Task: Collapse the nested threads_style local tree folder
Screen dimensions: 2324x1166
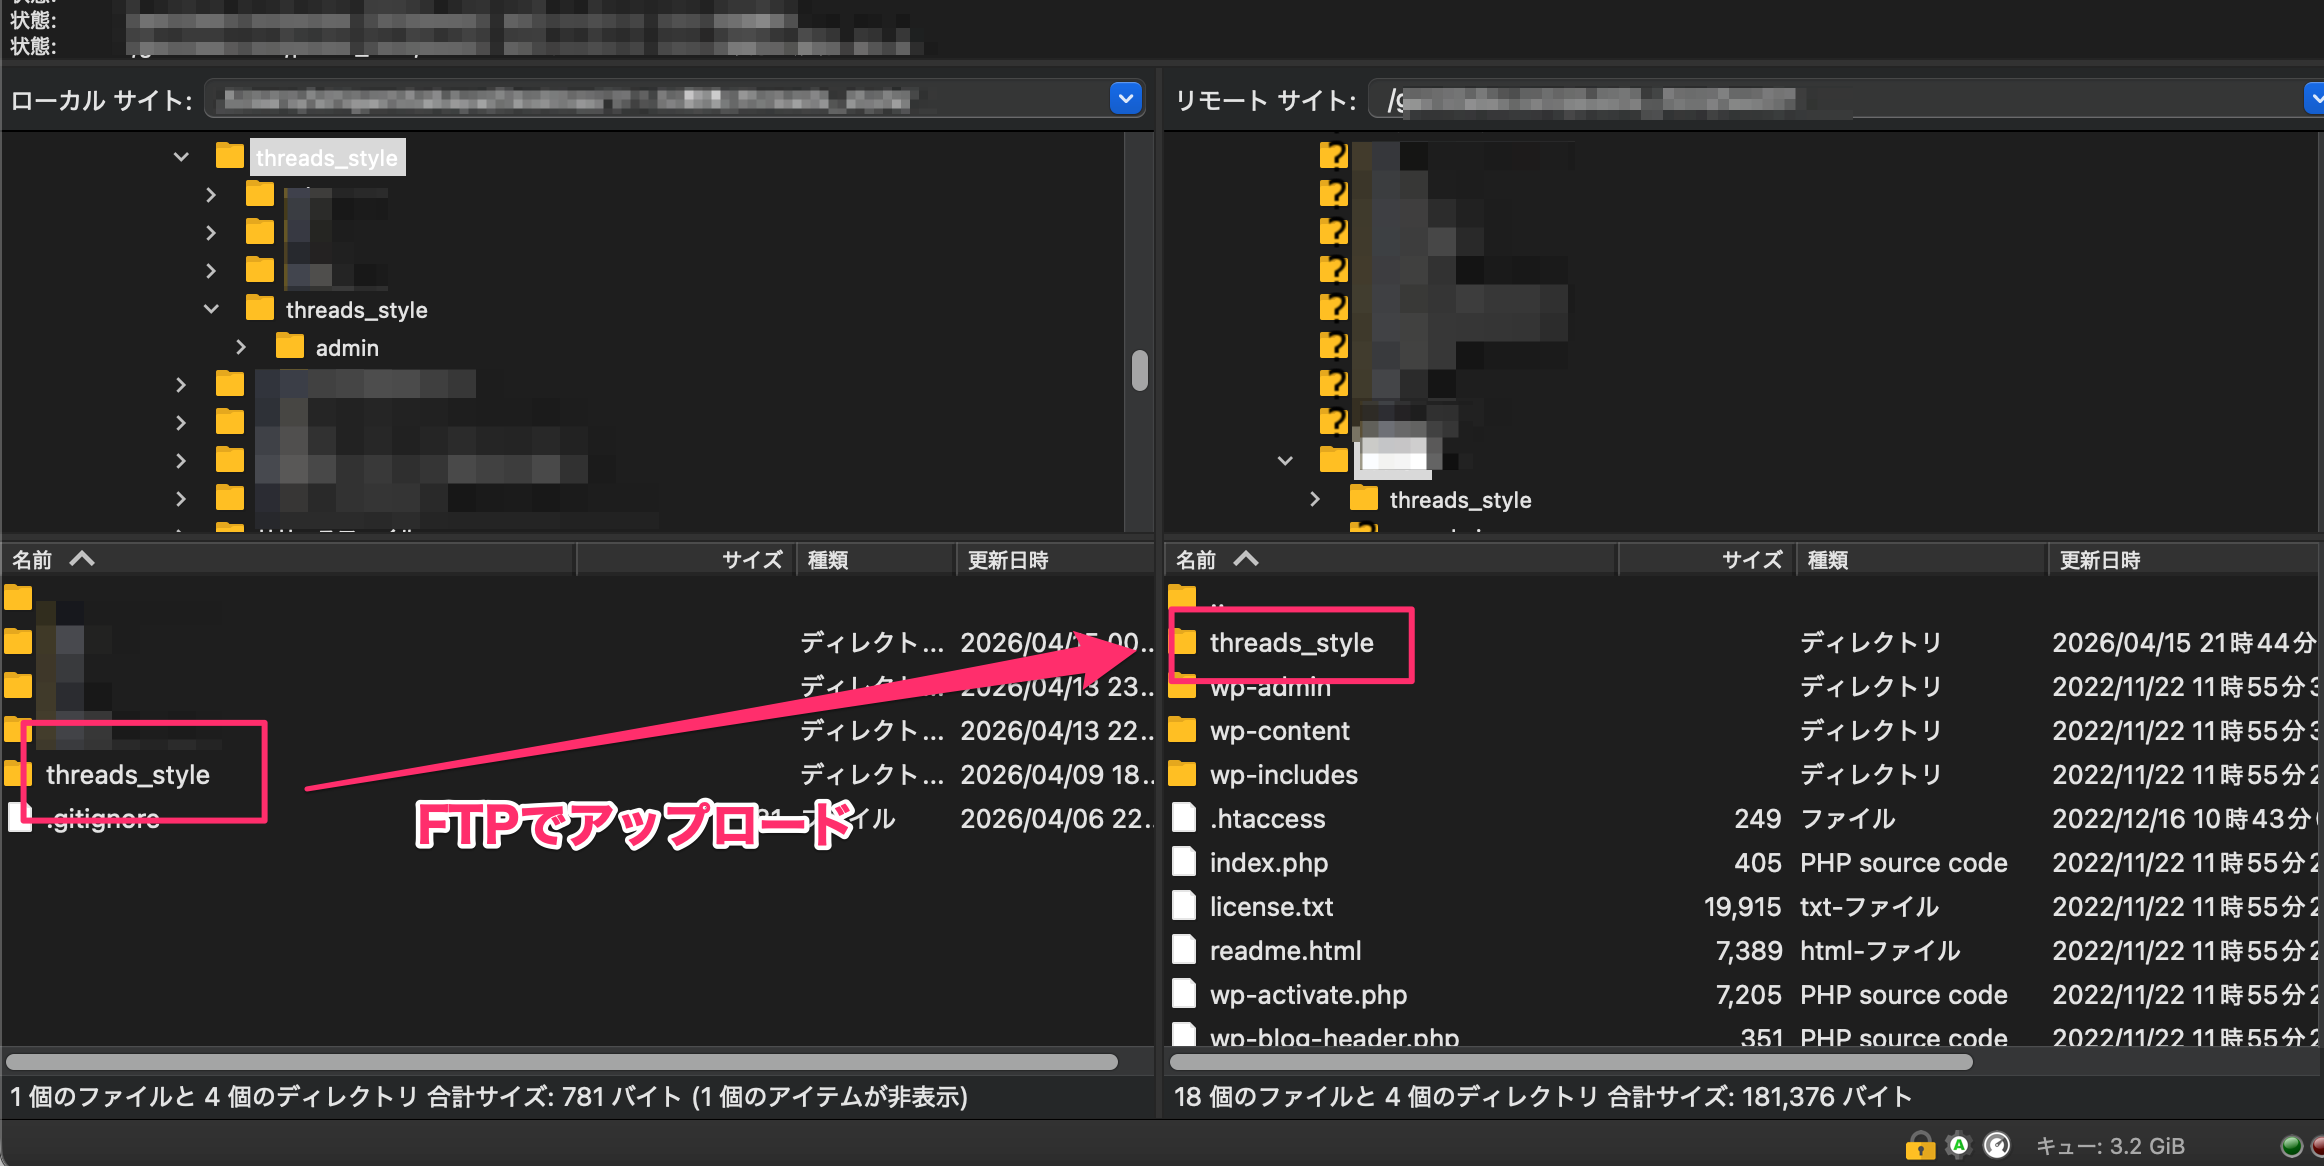Action: [211, 309]
